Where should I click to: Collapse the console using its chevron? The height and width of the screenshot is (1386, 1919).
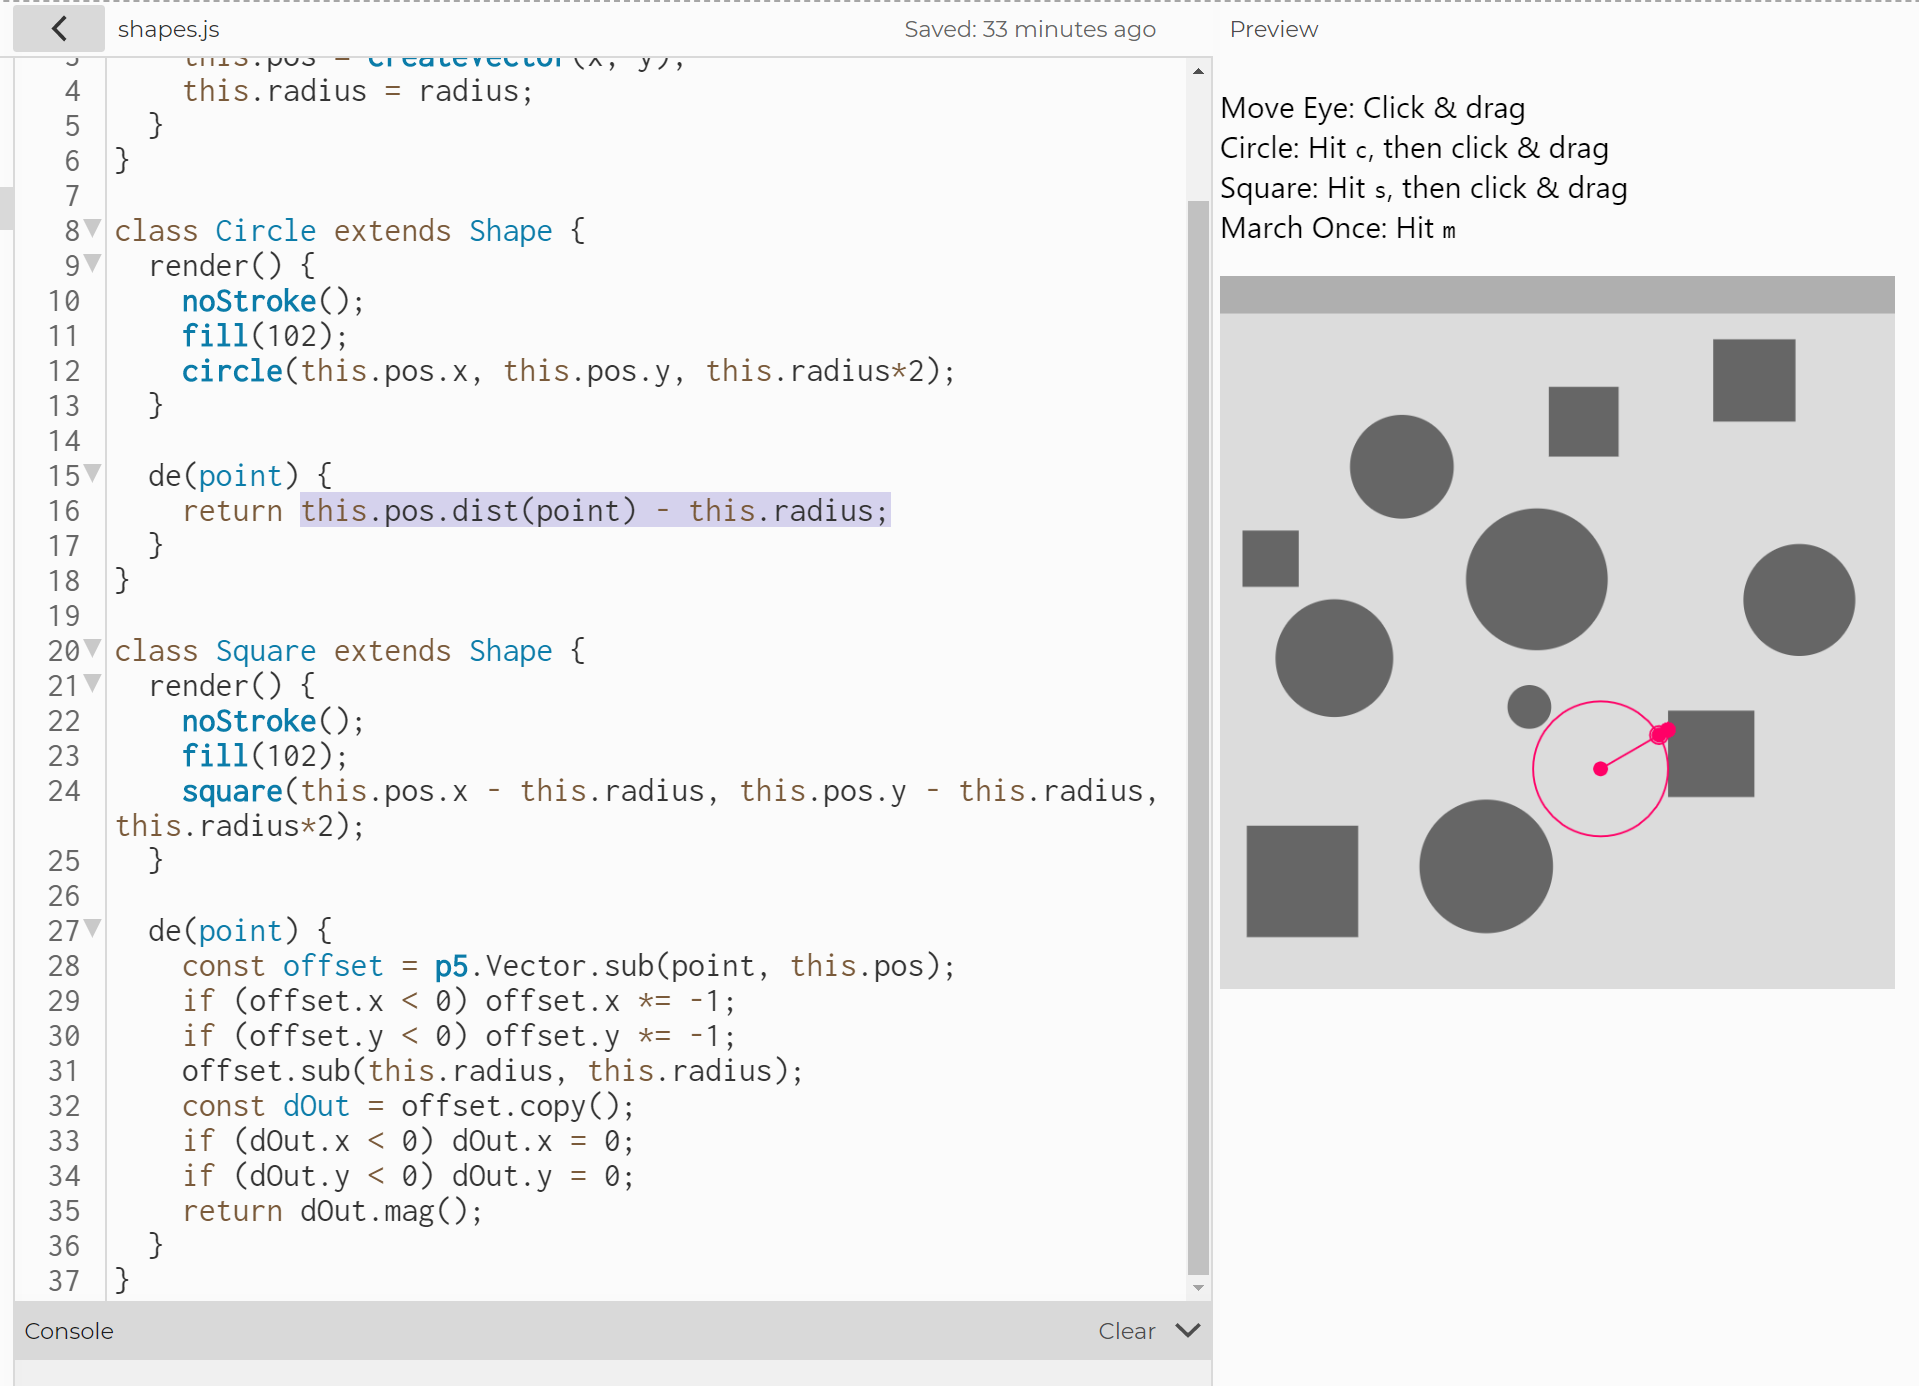[1187, 1330]
